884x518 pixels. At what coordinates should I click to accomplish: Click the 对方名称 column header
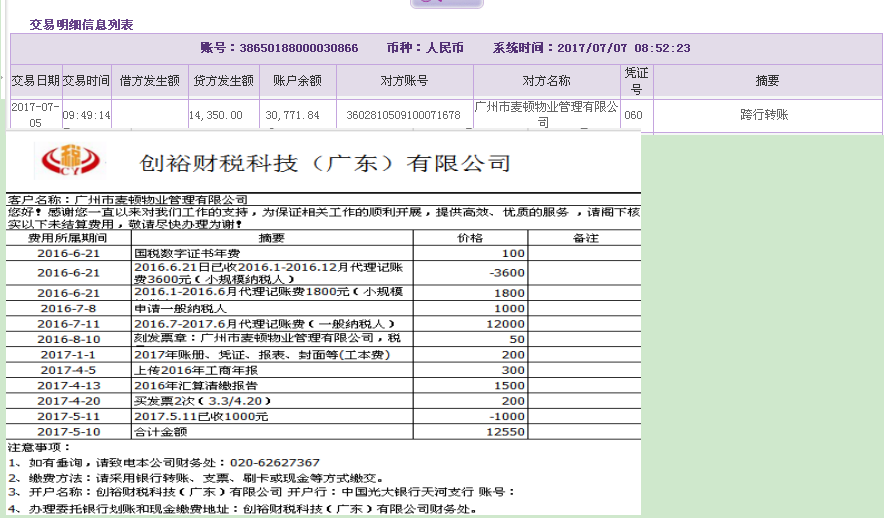[x=546, y=81]
